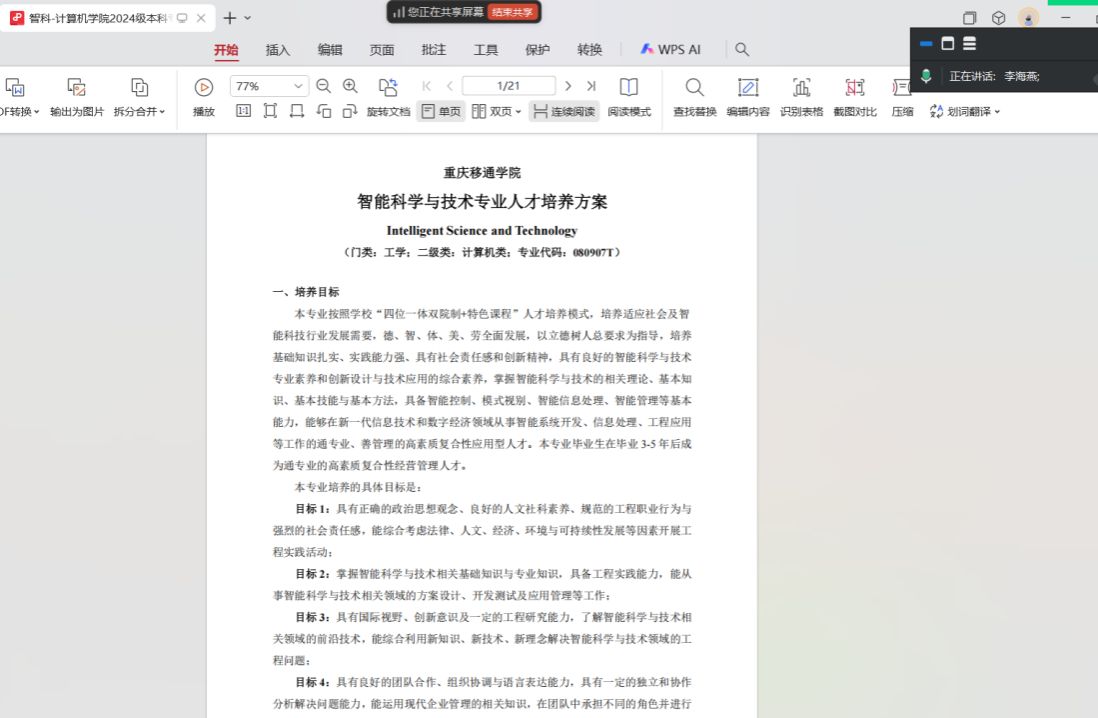This screenshot has height=718, width=1098.
Task: Click 结束共享 to stop screen sharing
Action: 513,12
